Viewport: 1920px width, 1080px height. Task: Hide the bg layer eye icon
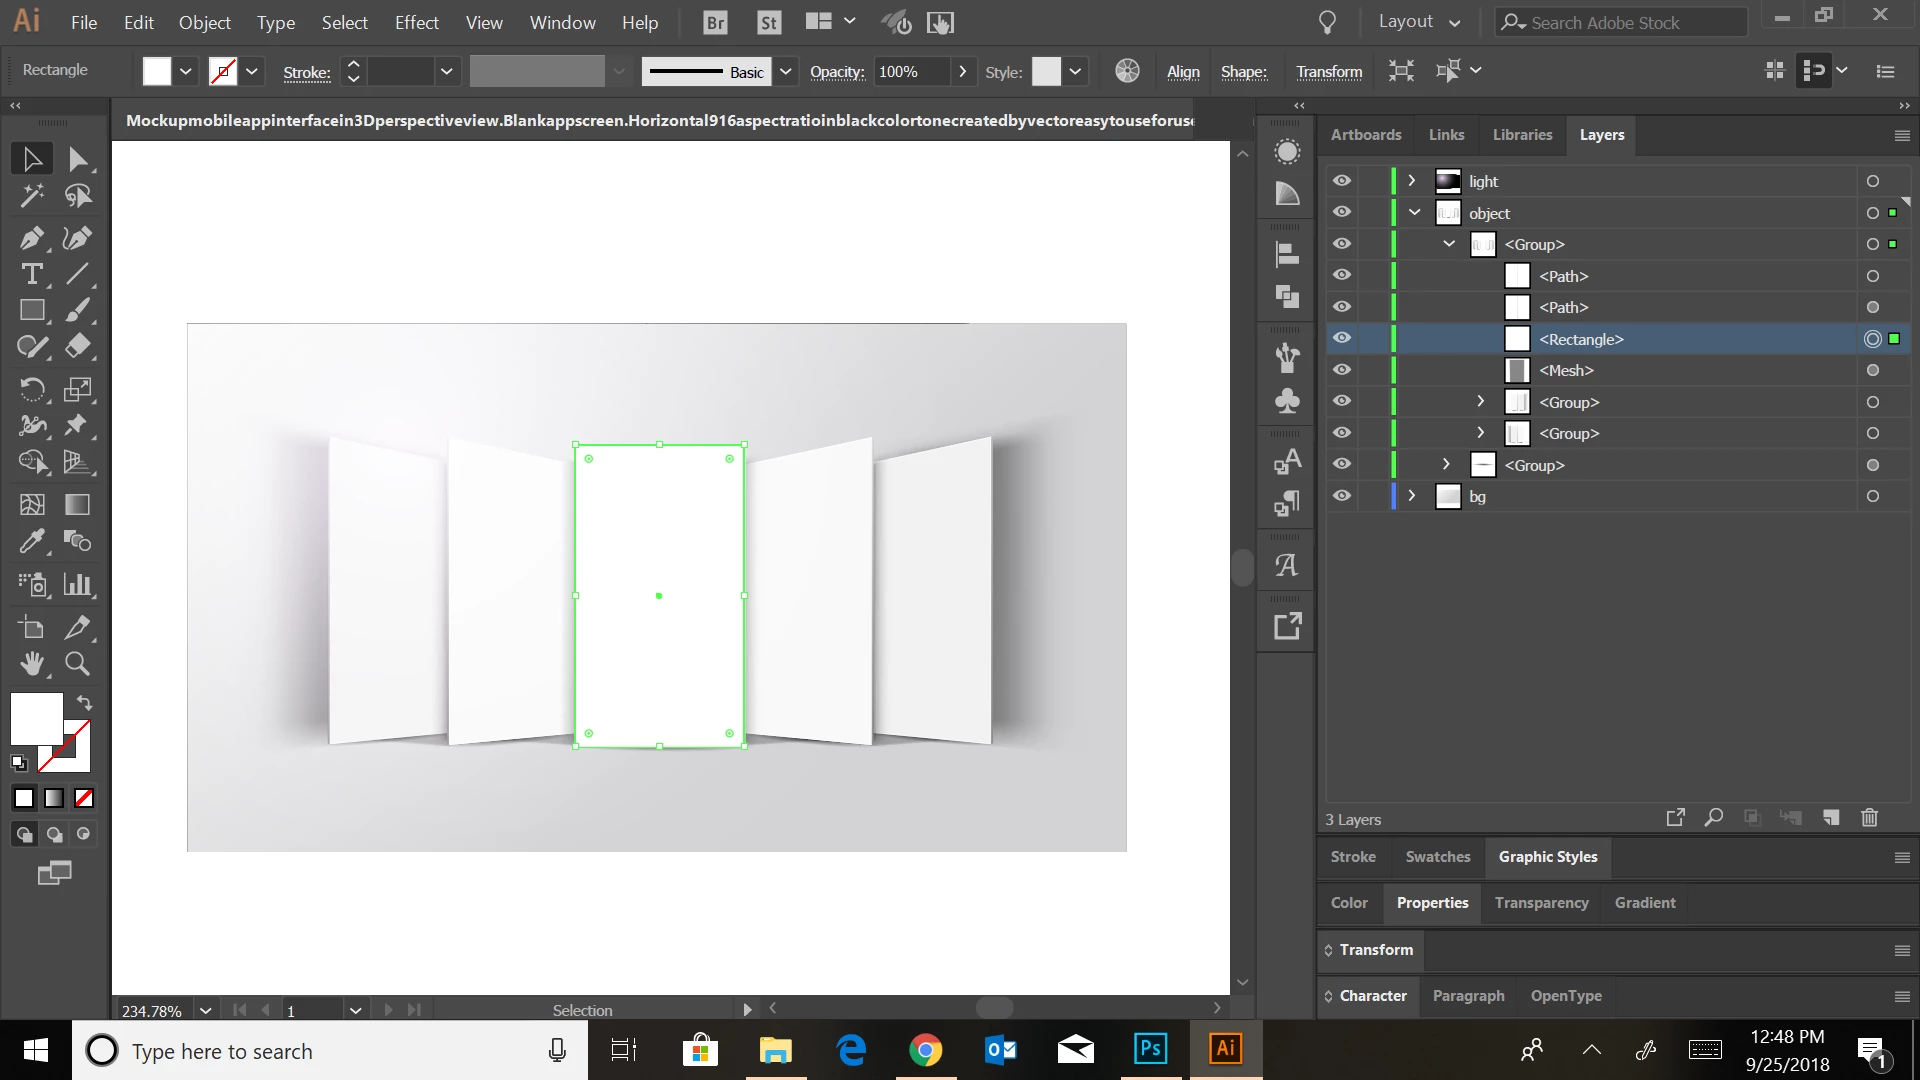pyautogui.click(x=1342, y=496)
